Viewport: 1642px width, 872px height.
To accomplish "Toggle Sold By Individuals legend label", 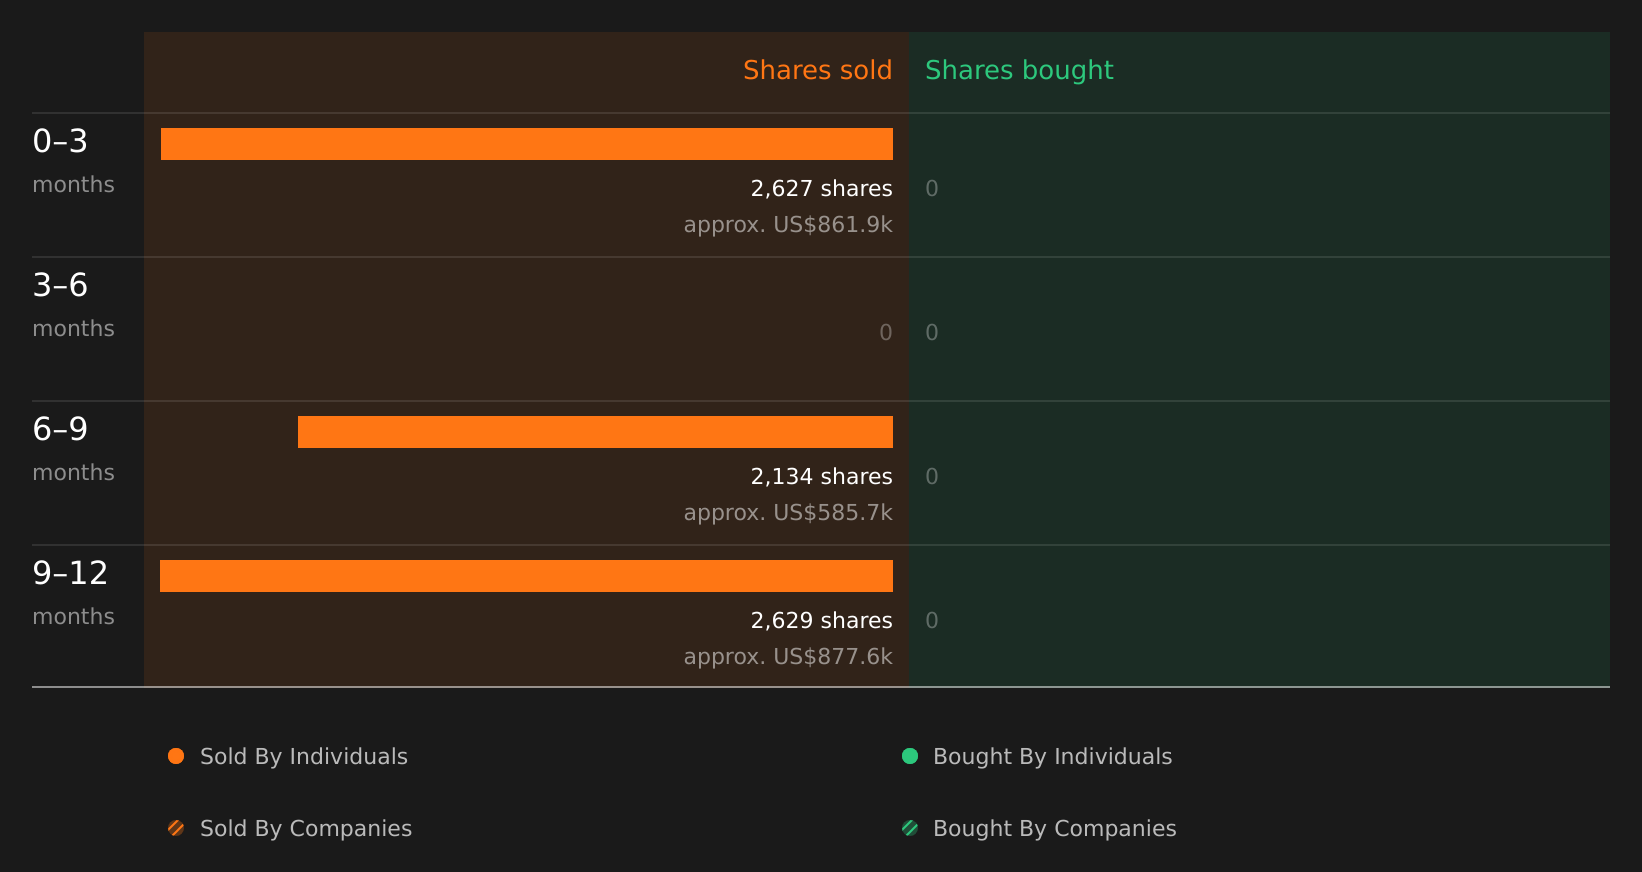I will (304, 756).
